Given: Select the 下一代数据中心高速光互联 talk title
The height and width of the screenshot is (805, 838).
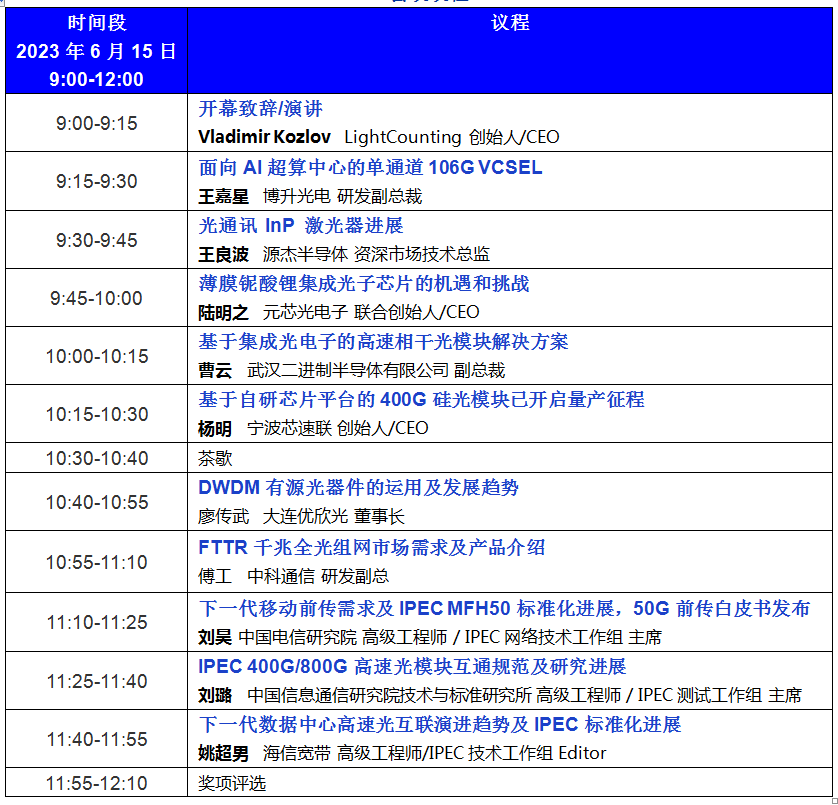Looking at the screenshot, I should [x=440, y=724].
